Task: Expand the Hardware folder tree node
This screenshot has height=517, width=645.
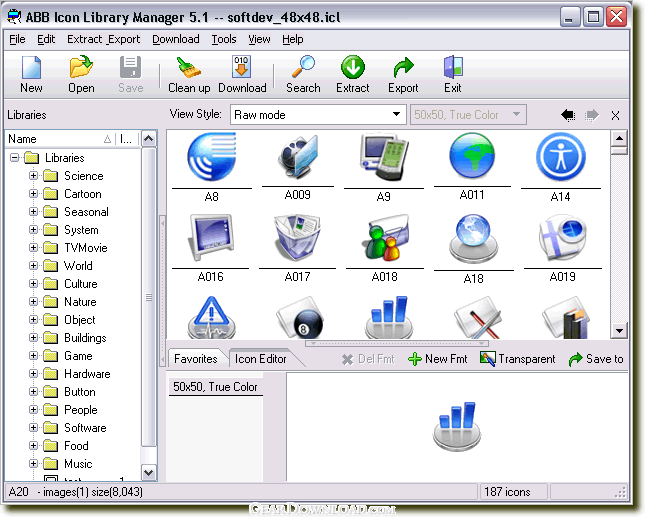Action: click(33, 374)
